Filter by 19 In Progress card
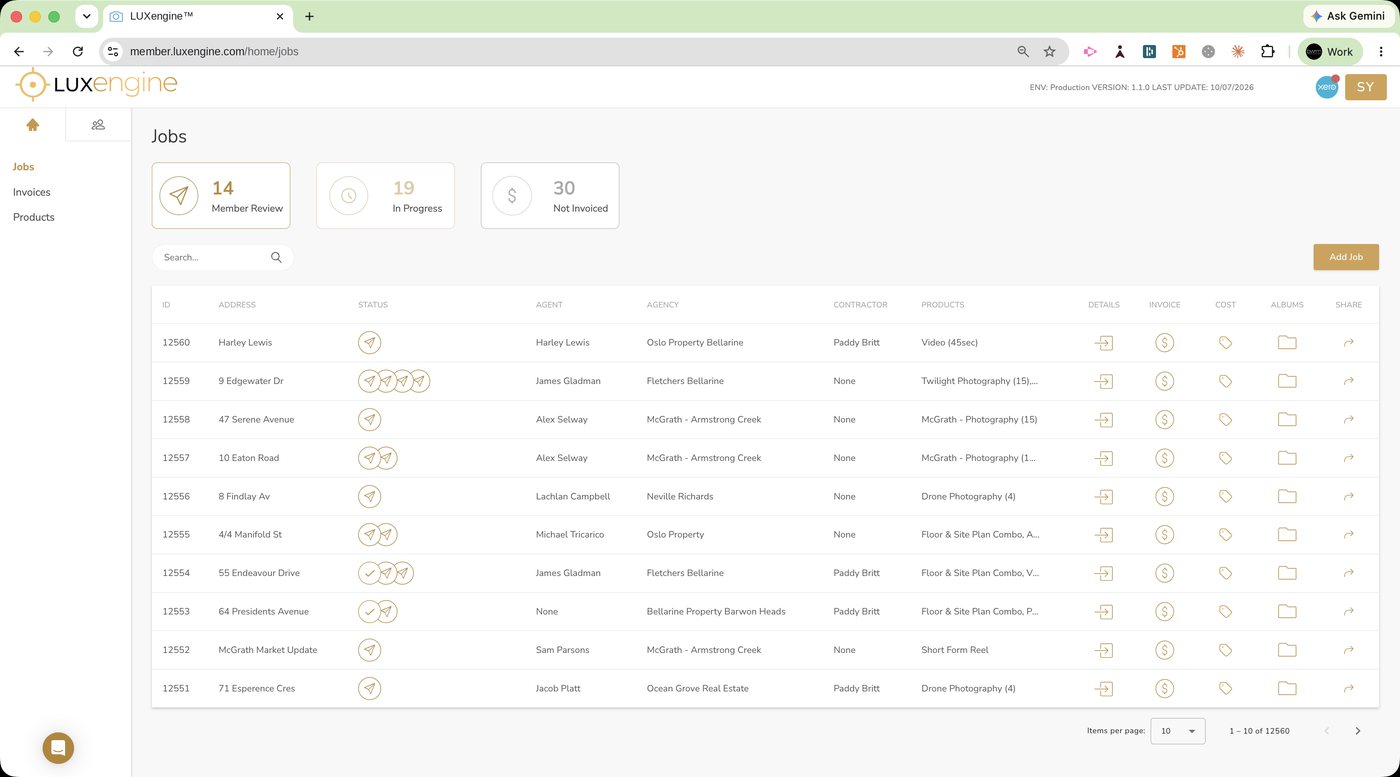This screenshot has width=1400, height=777. [385, 196]
